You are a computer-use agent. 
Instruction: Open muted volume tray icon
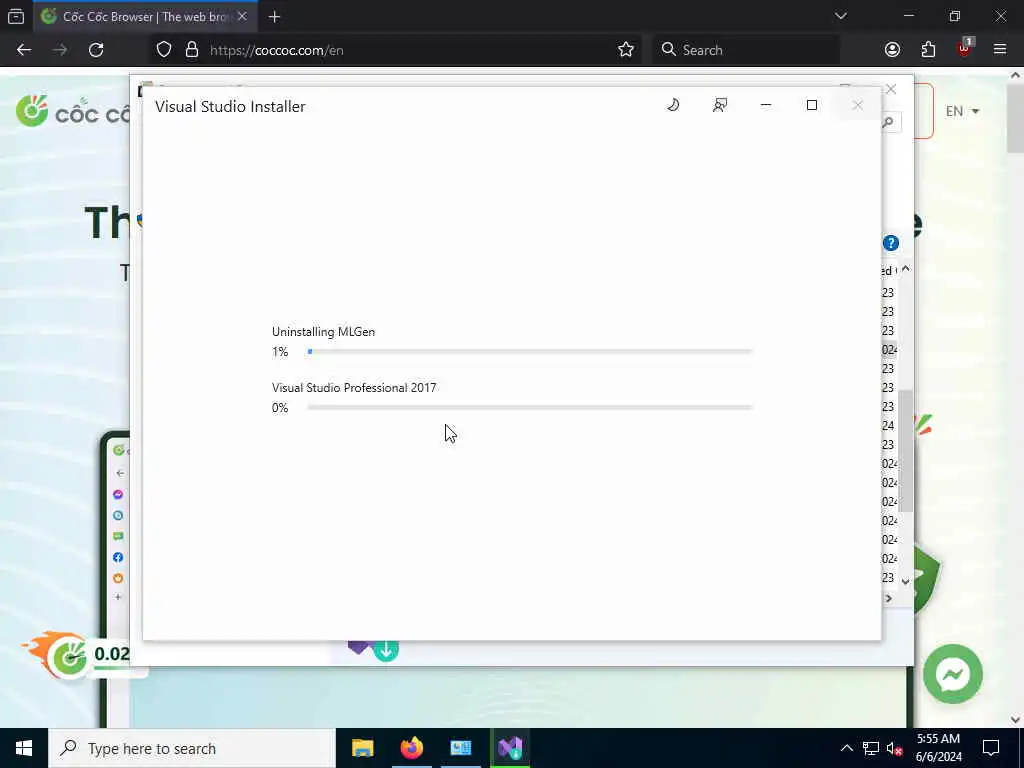895,749
